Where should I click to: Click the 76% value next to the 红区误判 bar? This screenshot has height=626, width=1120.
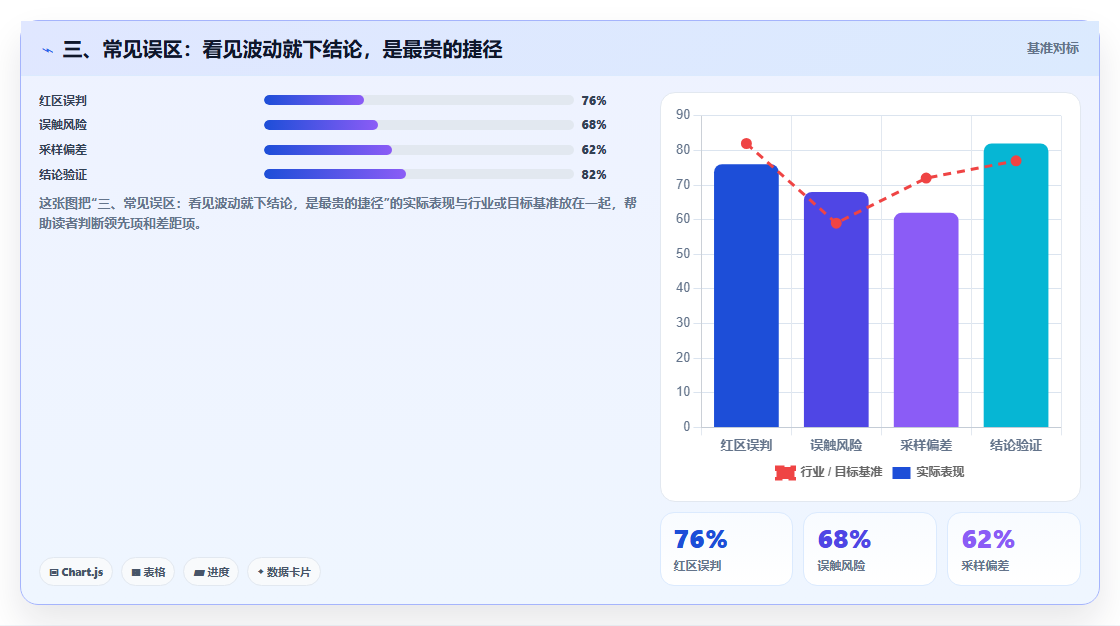594,101
